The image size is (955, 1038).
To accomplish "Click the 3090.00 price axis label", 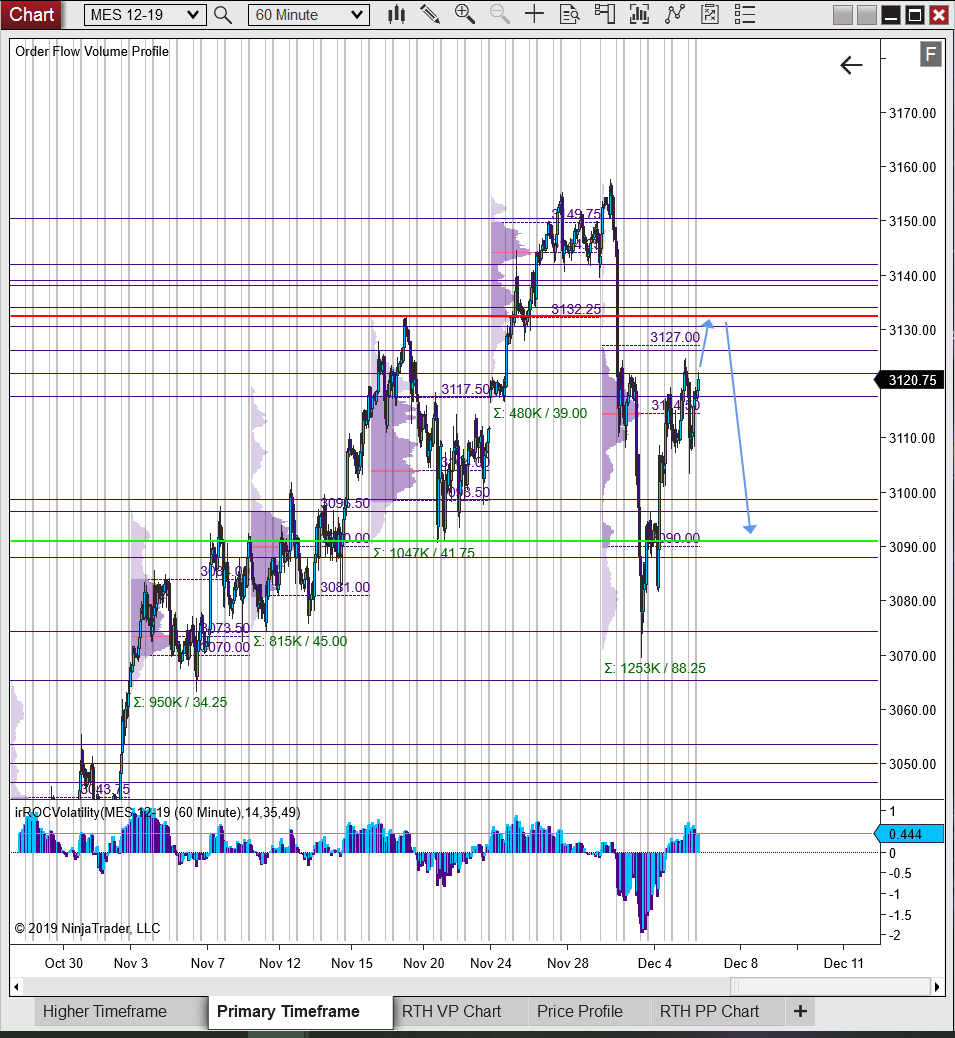I will (913, 547).
